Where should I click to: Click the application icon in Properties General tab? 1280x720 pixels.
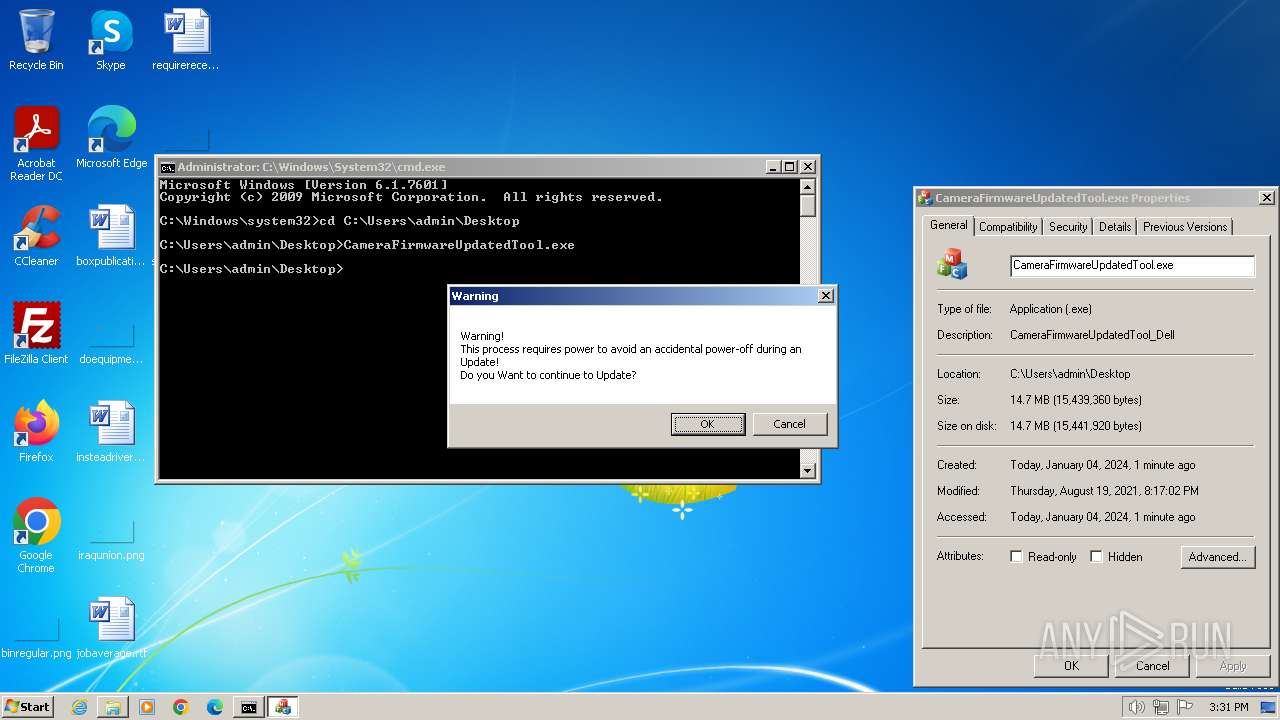952,264
